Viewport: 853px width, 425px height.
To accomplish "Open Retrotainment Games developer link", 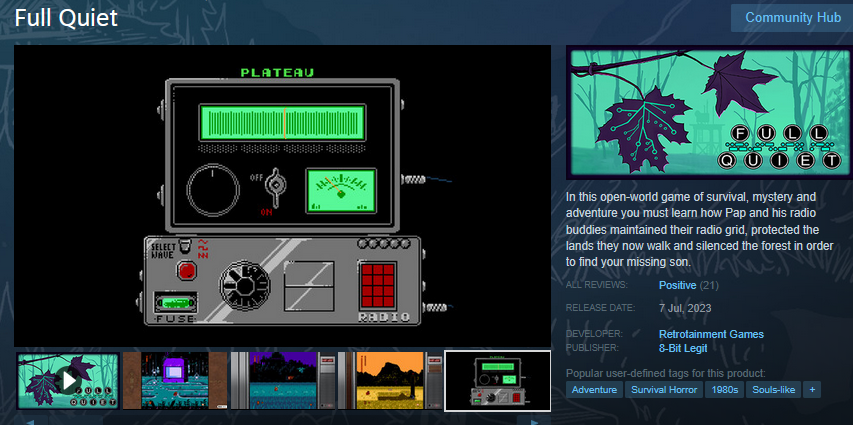I will pyautogui.click(x=711, y=334).
